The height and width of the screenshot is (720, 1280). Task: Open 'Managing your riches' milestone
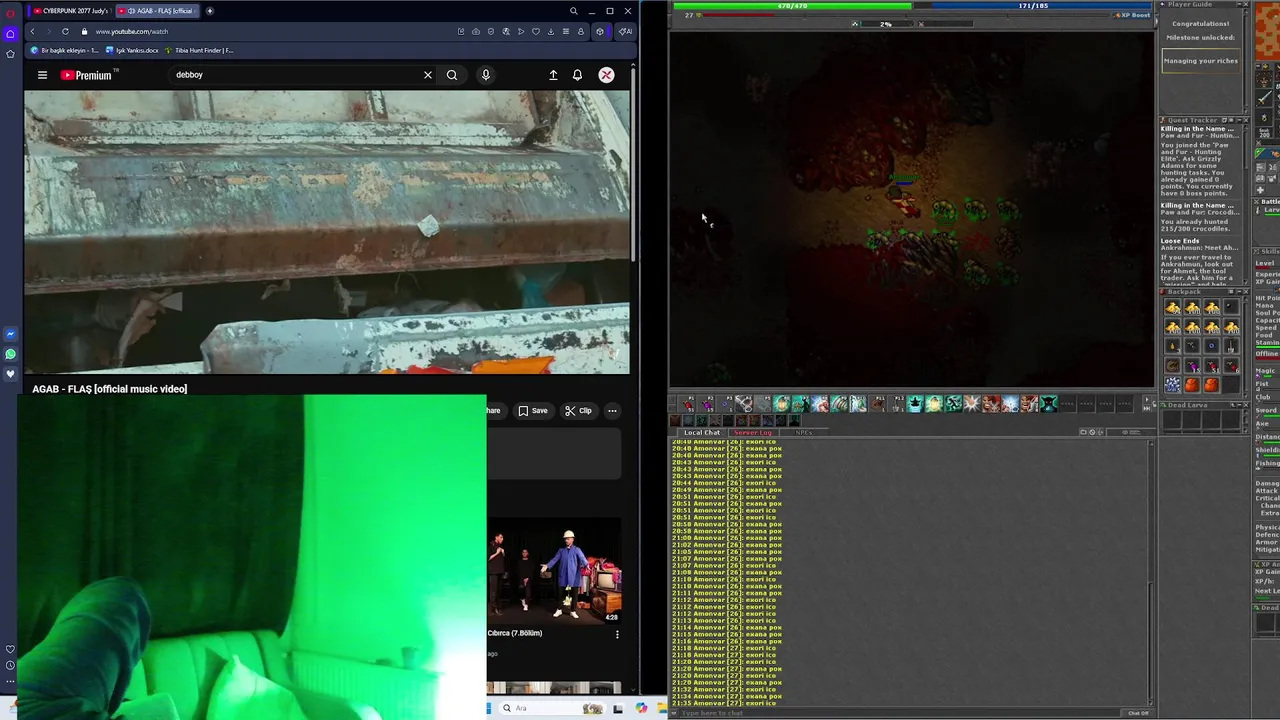(x=1201, y=61)
